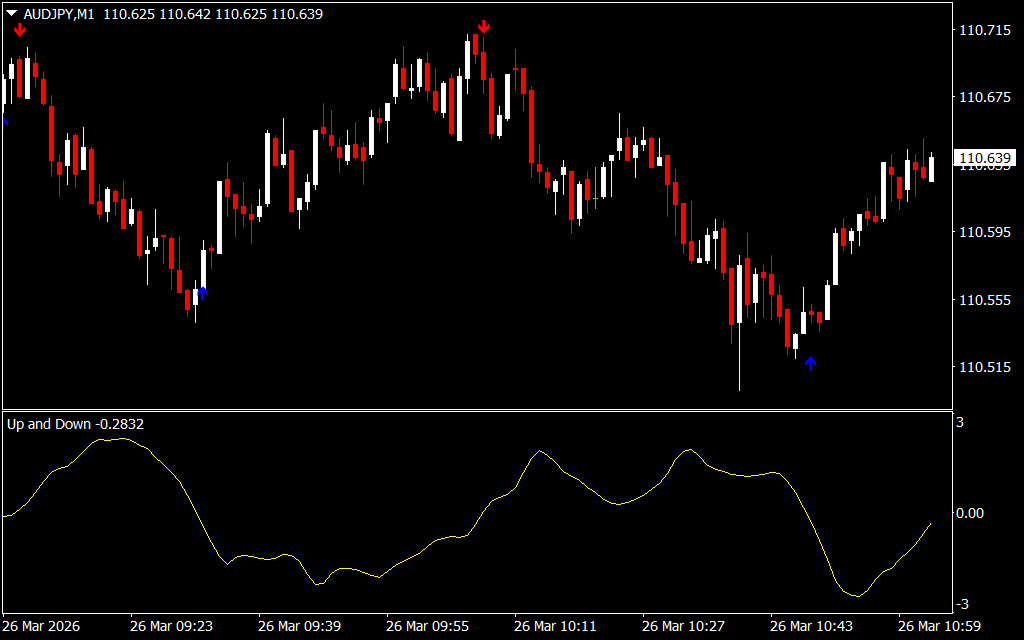Screen dimensions: 1024x640
Task: Click the 110.595 price axis label
Action: click(984, 233)
